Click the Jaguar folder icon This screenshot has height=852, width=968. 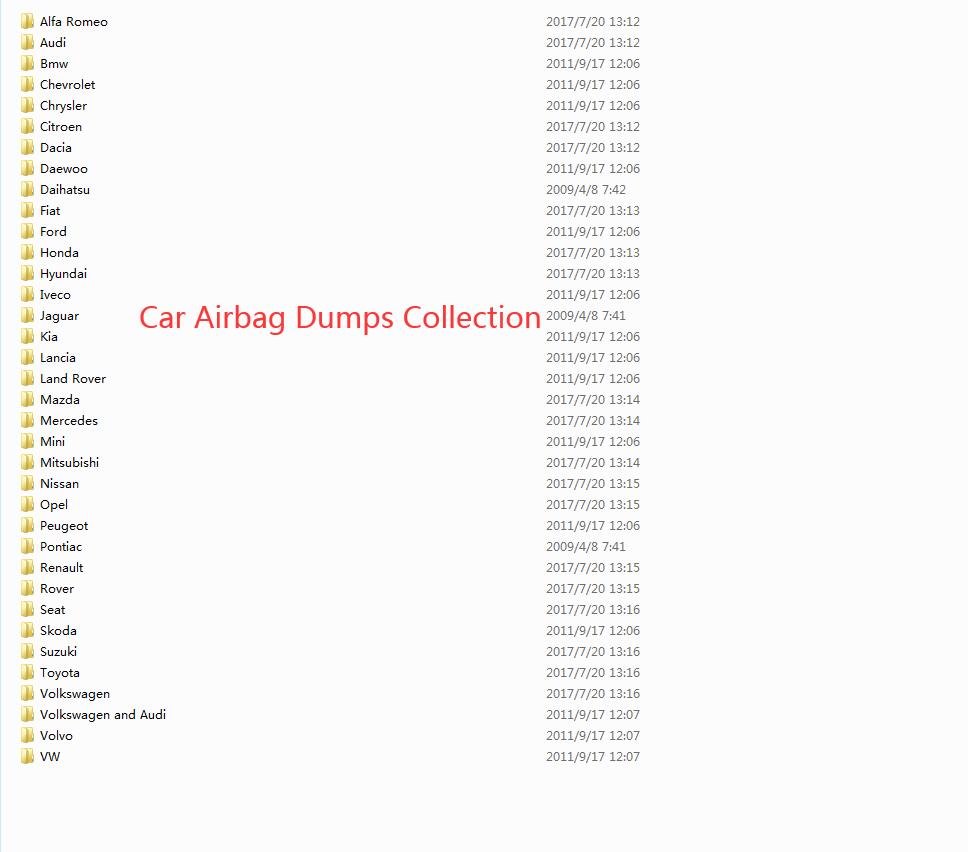tap(27, 315)
